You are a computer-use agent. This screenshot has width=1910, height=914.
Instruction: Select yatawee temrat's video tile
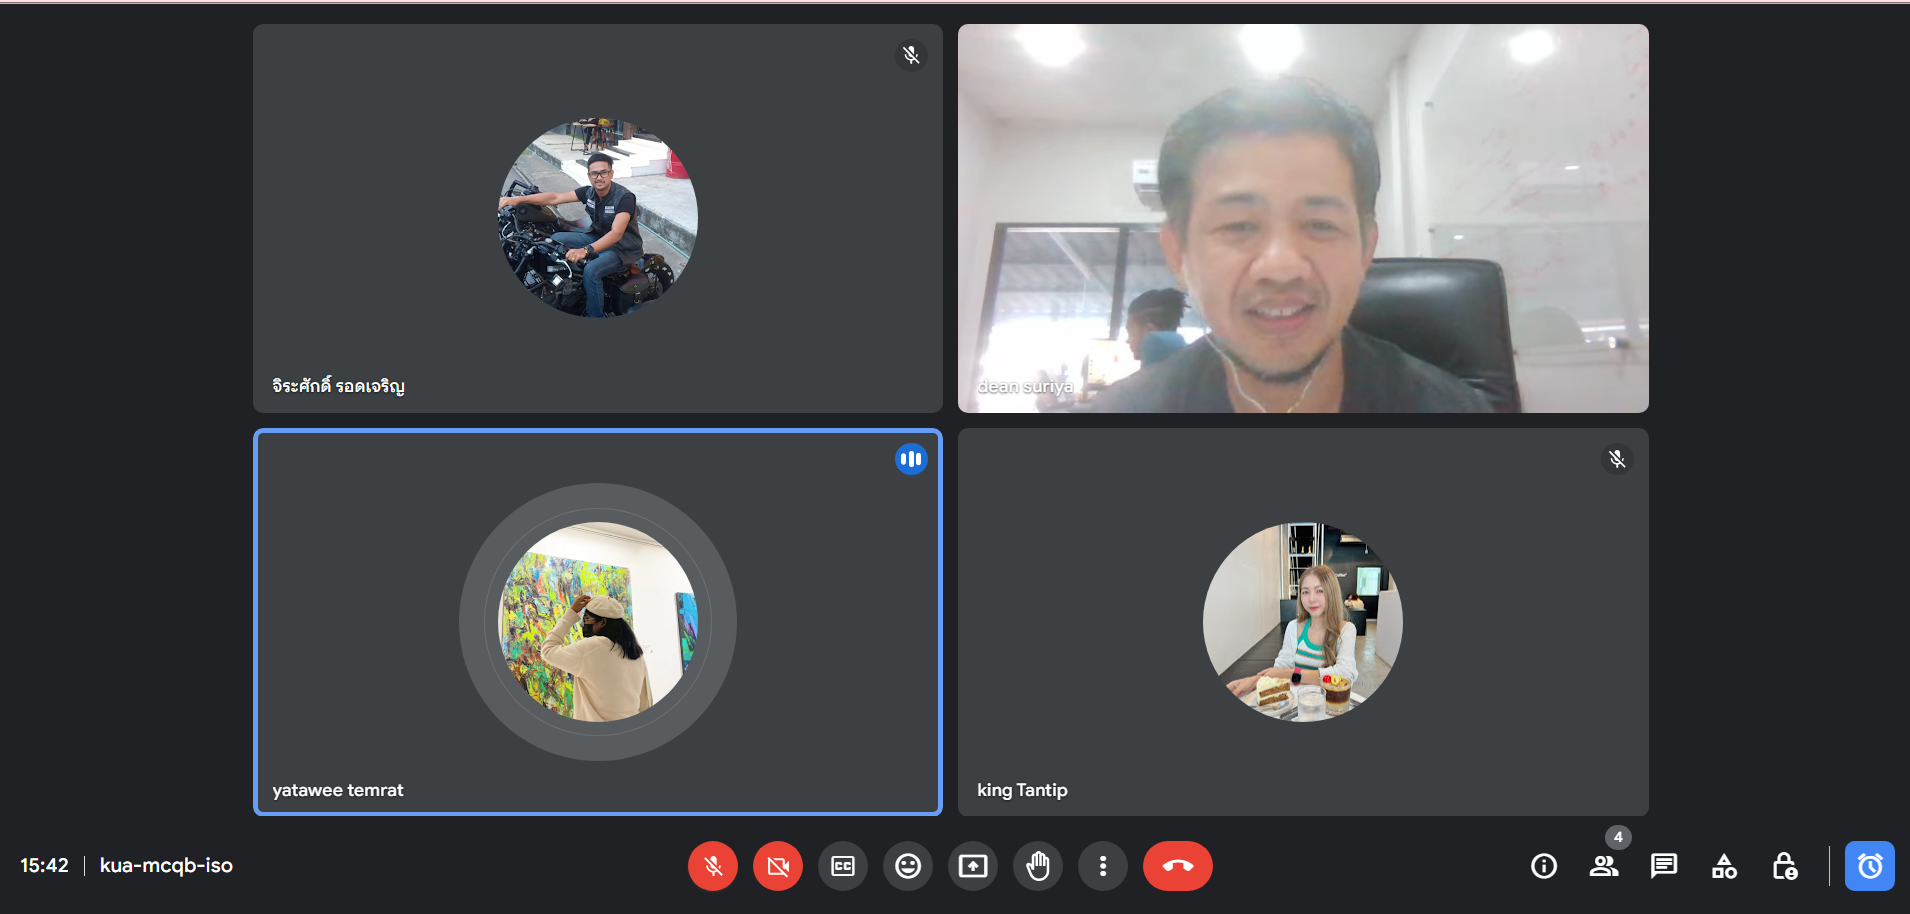point(598,622)
